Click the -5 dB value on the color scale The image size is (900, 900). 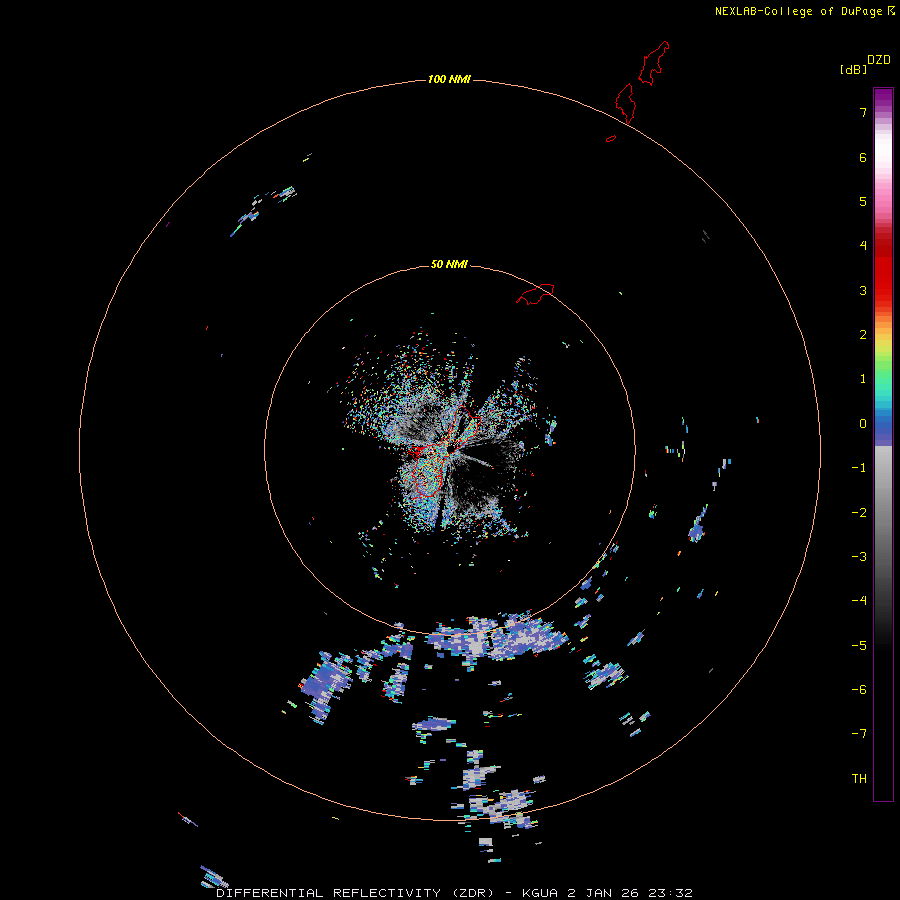[859, 646]
